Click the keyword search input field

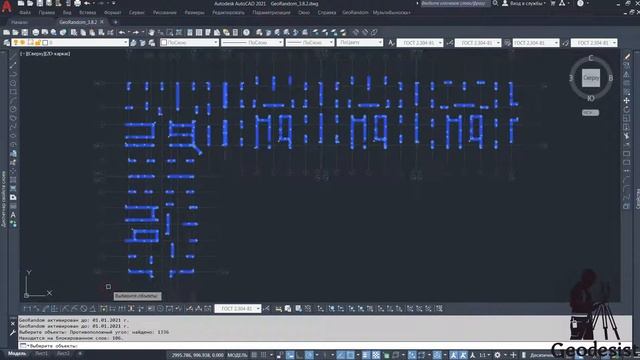(x=455, y=3)
